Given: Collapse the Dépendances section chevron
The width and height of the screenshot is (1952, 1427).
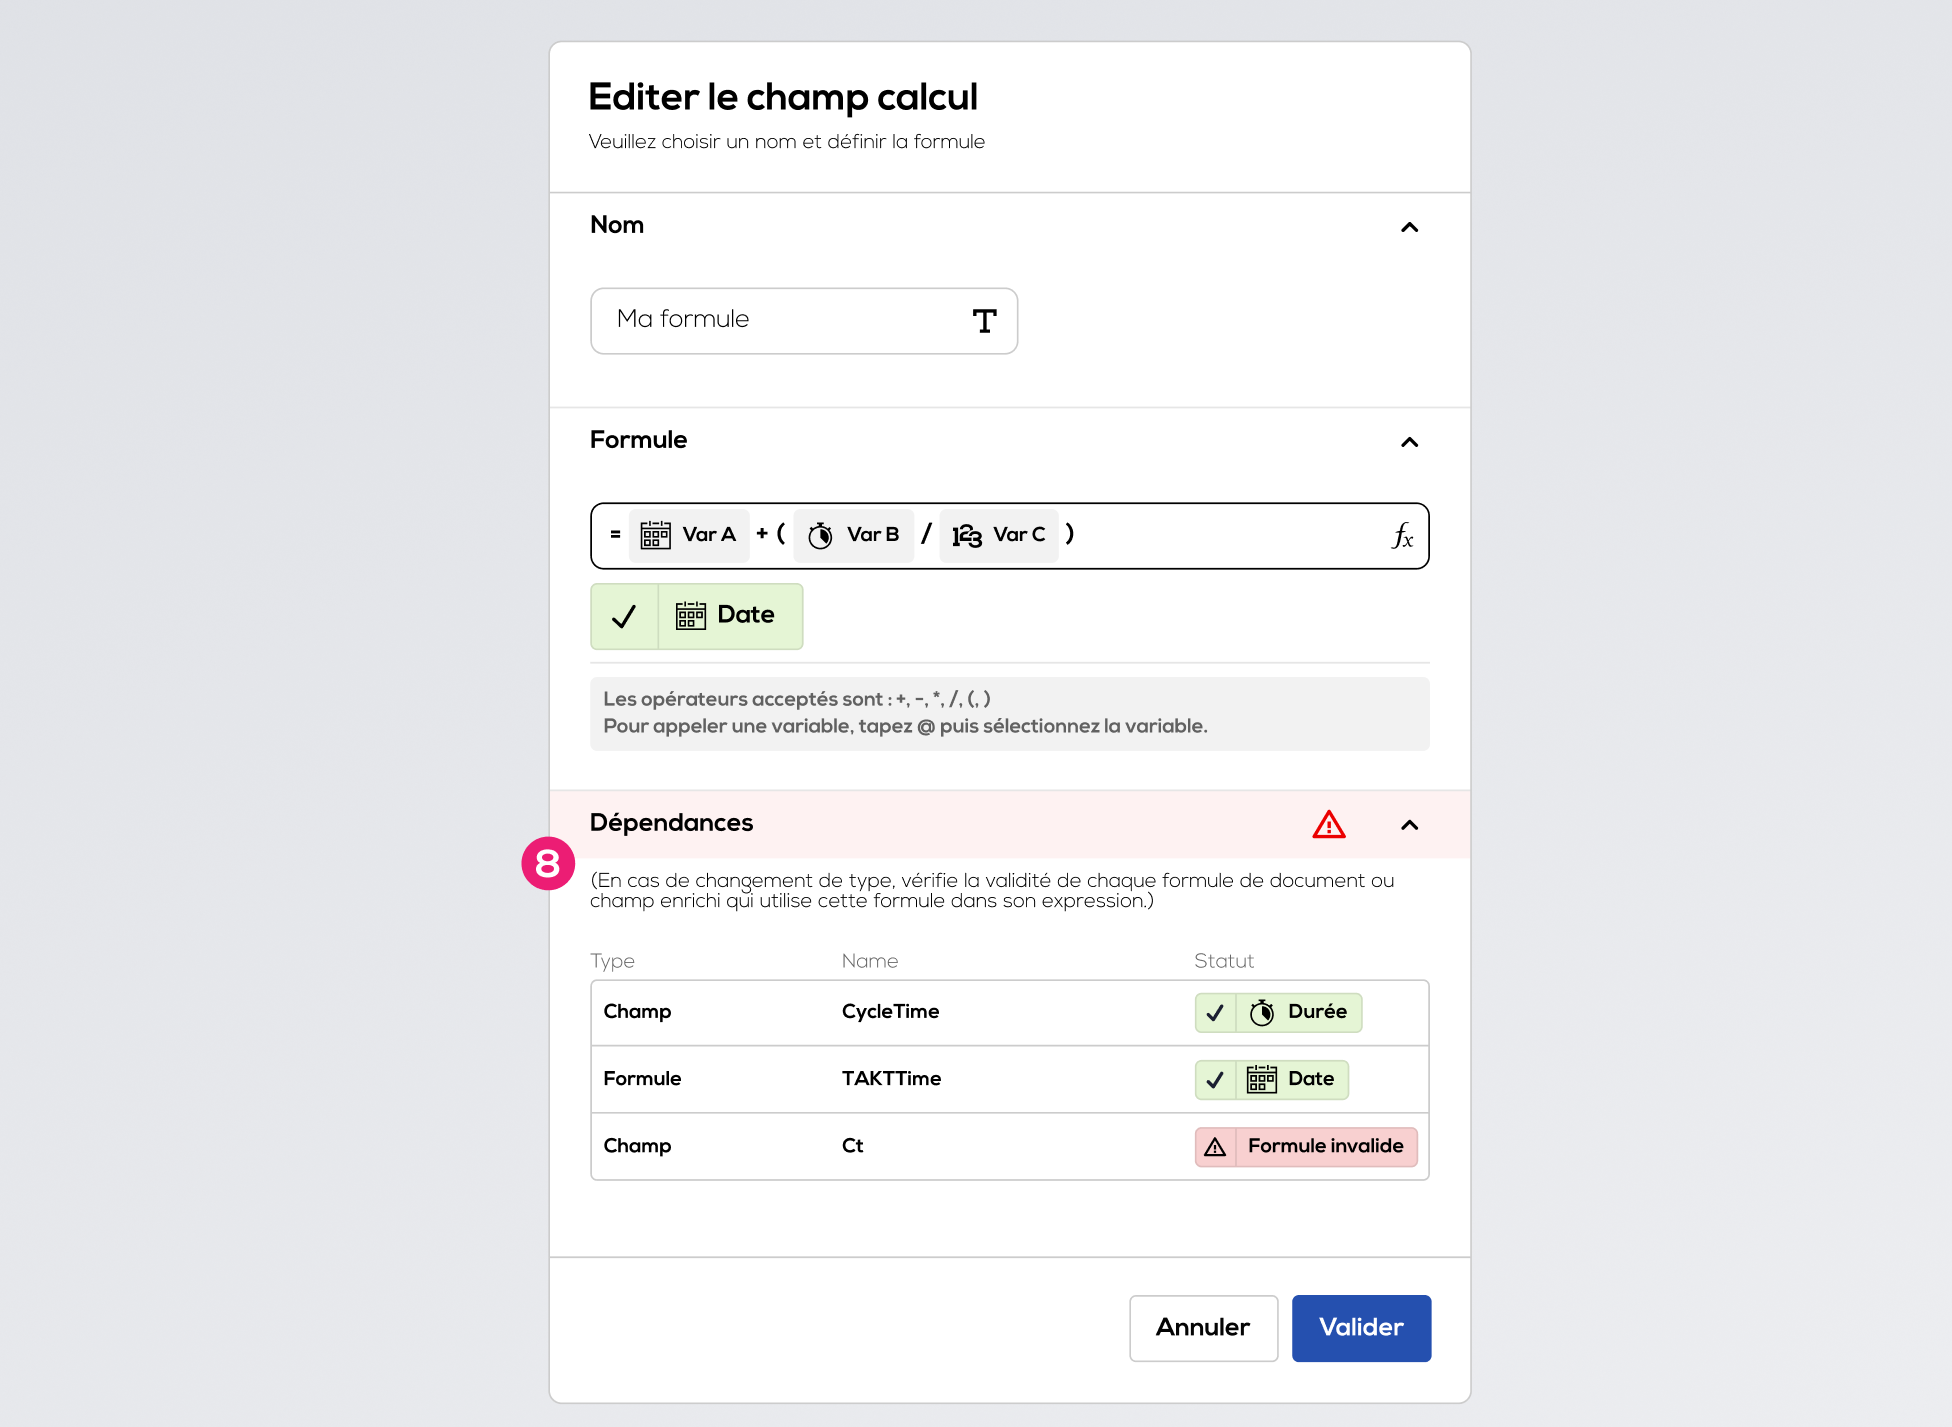Looking at the screenshot, I should tap(1409, 825).
